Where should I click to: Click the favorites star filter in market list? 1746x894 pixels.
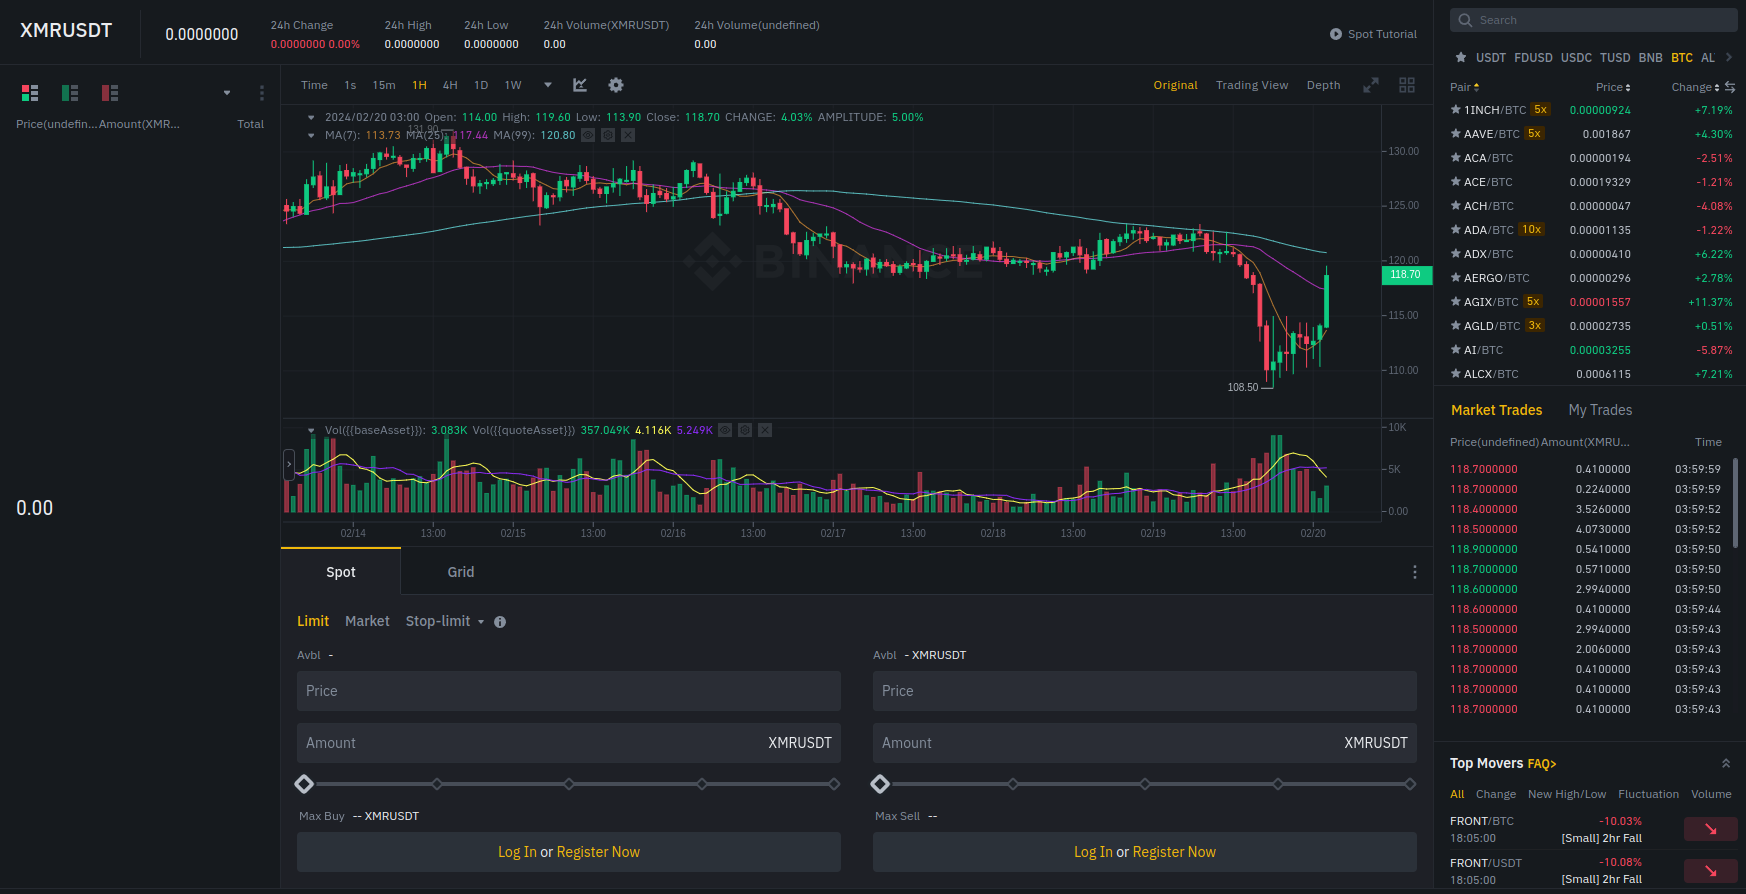tap(1461, 58)
